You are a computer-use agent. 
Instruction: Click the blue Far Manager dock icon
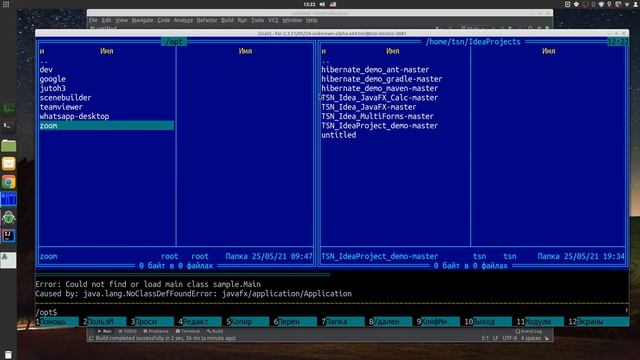[8, 199]
